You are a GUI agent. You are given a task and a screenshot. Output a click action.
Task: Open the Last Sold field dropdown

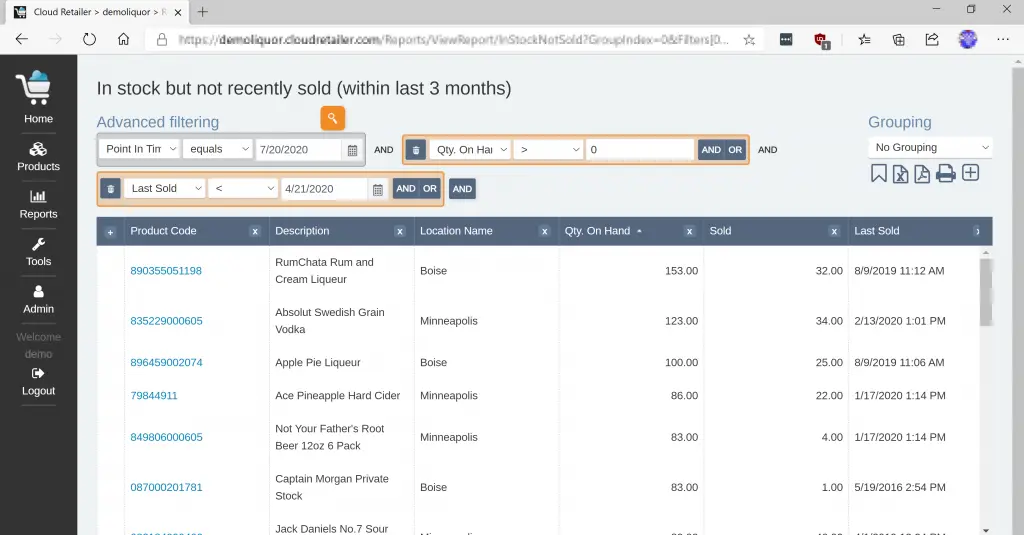click(165, 188)
